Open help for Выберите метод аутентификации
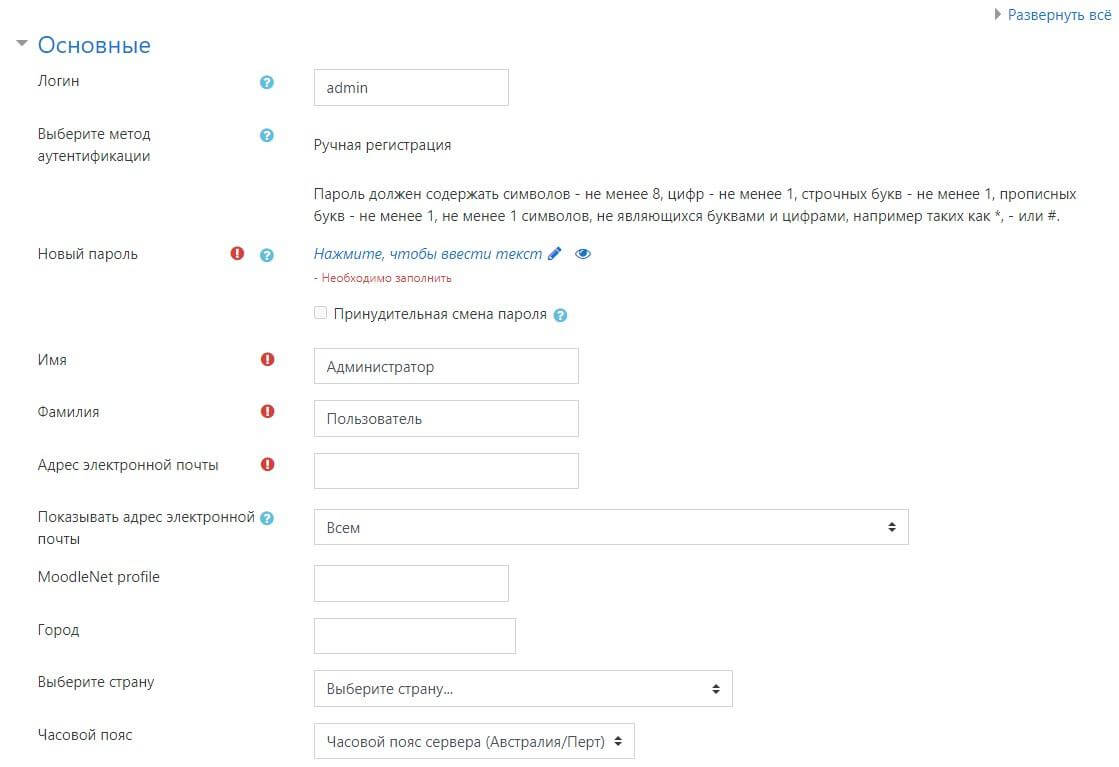This screenshot has width=1119, height=767. (x=267, y=135)
